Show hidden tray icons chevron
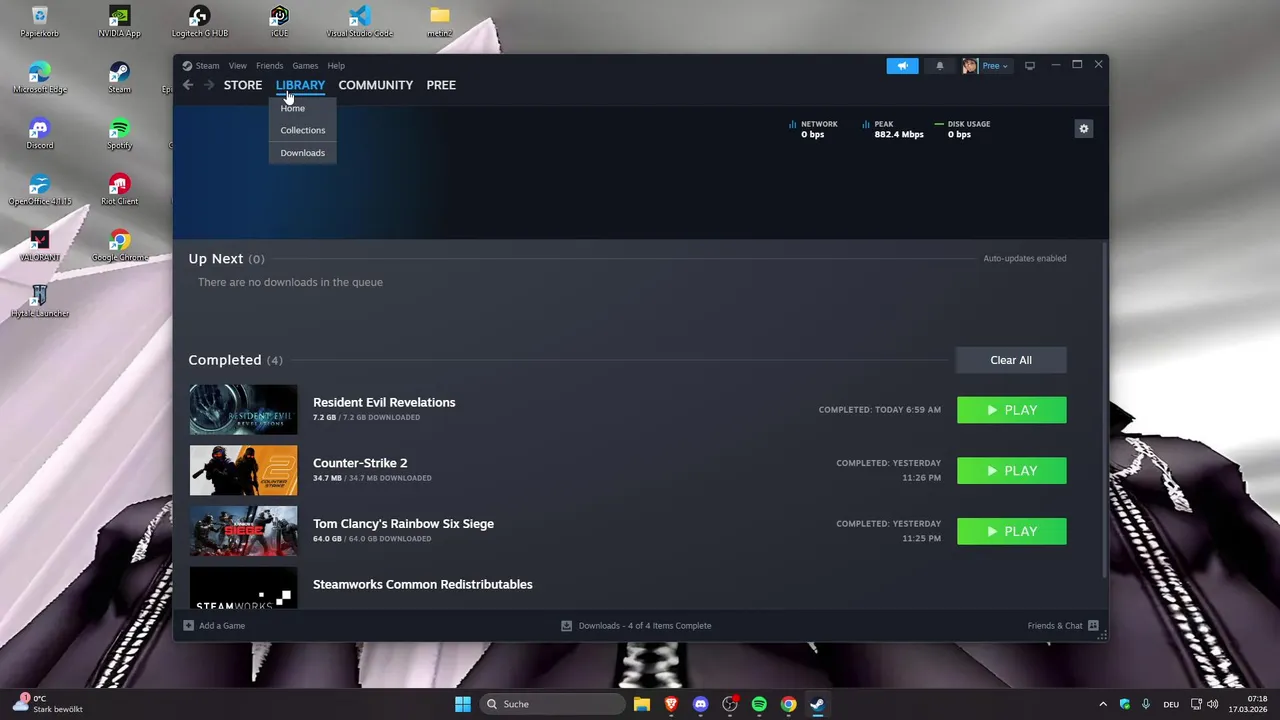Viewport: 1280px width, 720px height. (x=1103, y=704)
